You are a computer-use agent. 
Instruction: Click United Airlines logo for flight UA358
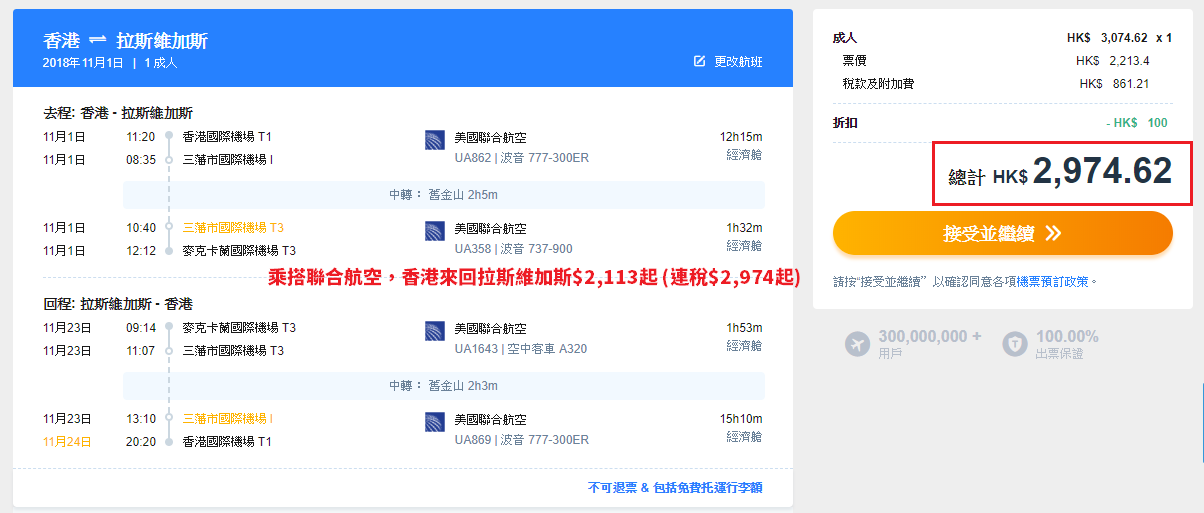pyautogui.click(x=434, y=232)
